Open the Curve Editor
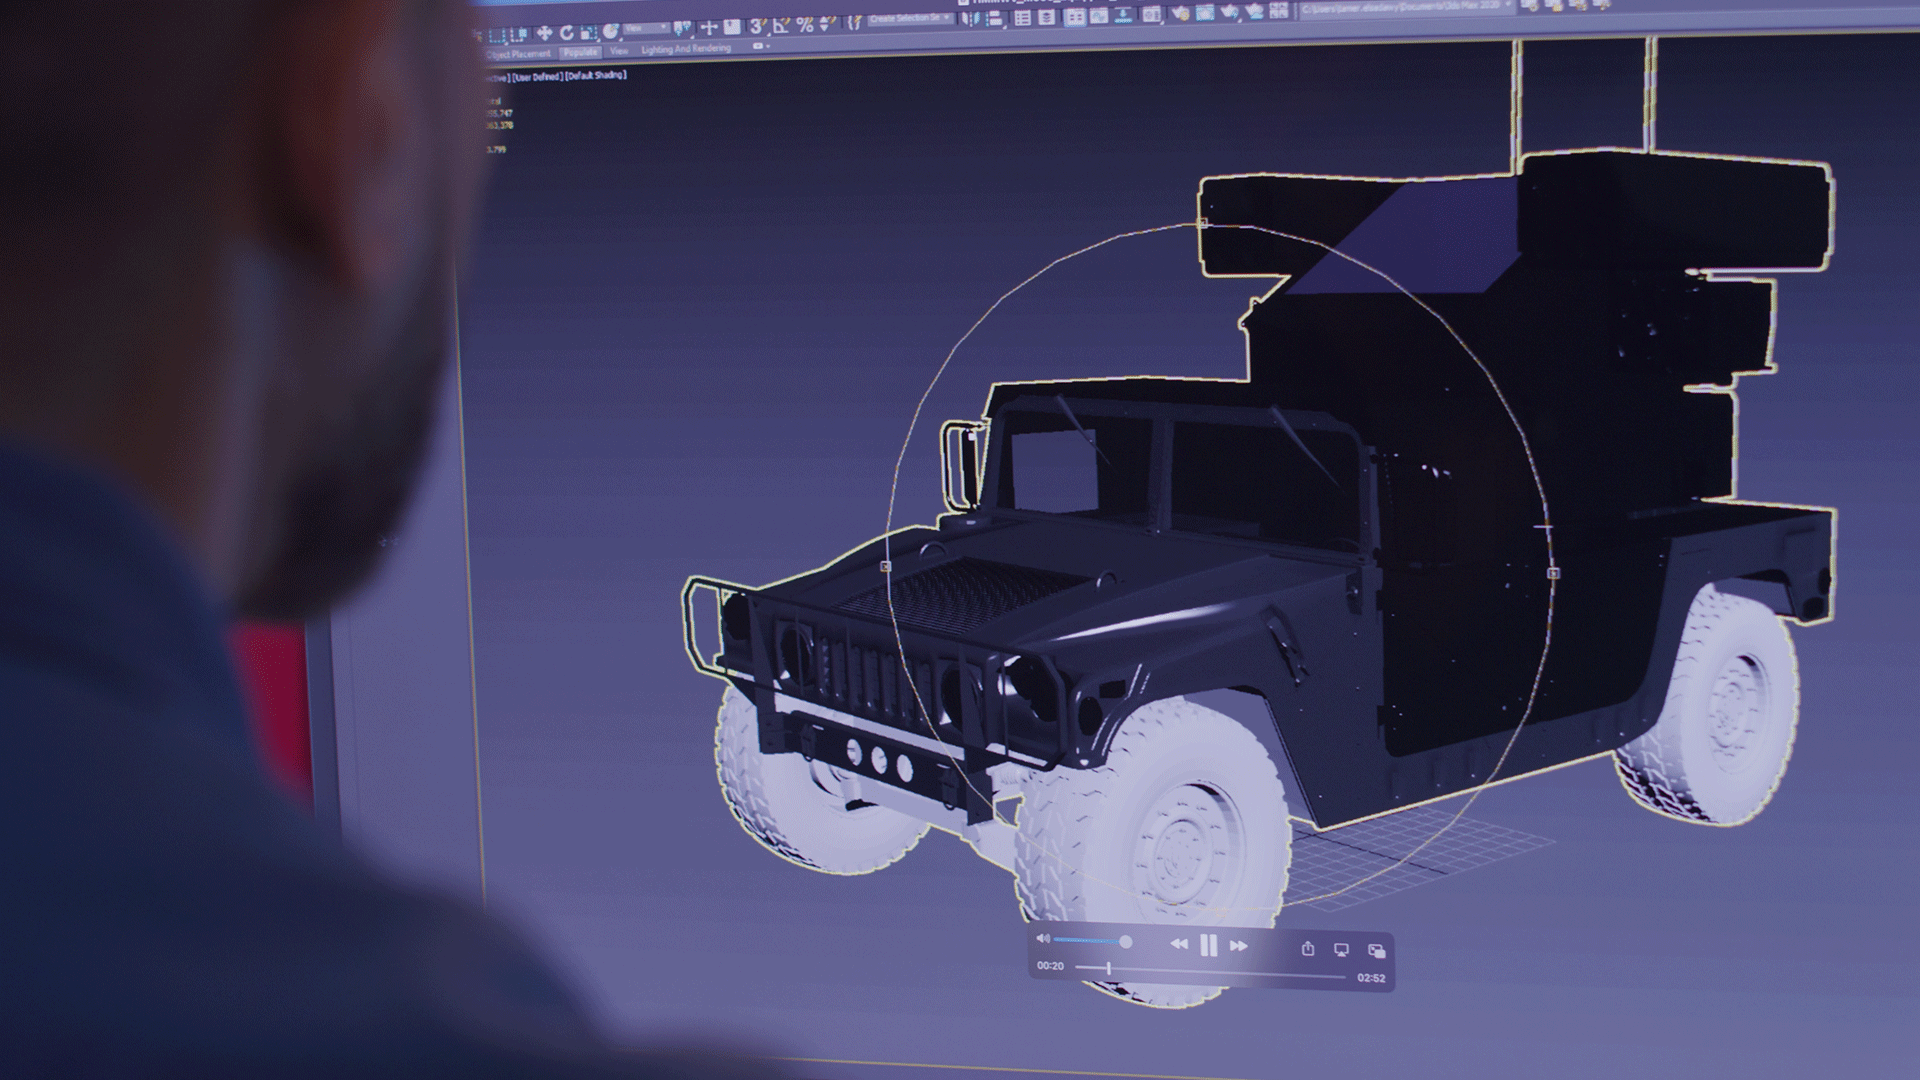Viewport: 1920px width, 1080px height. [1098, 16]
